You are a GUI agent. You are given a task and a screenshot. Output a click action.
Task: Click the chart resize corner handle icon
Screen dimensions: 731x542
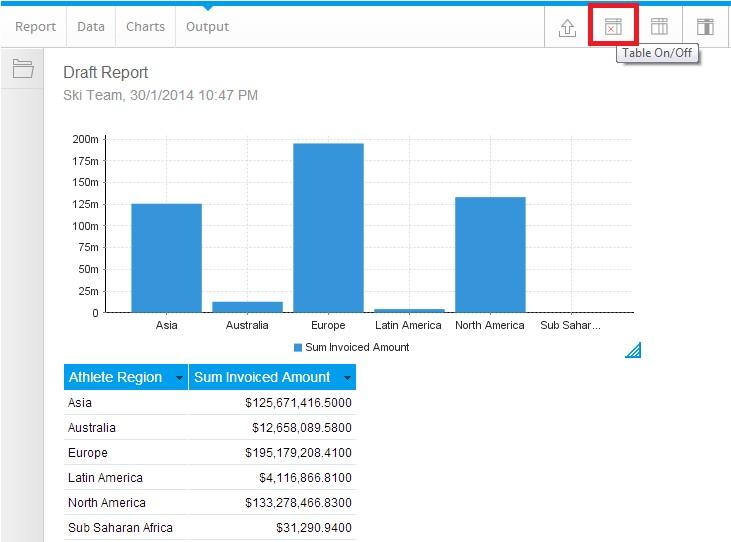633,350
